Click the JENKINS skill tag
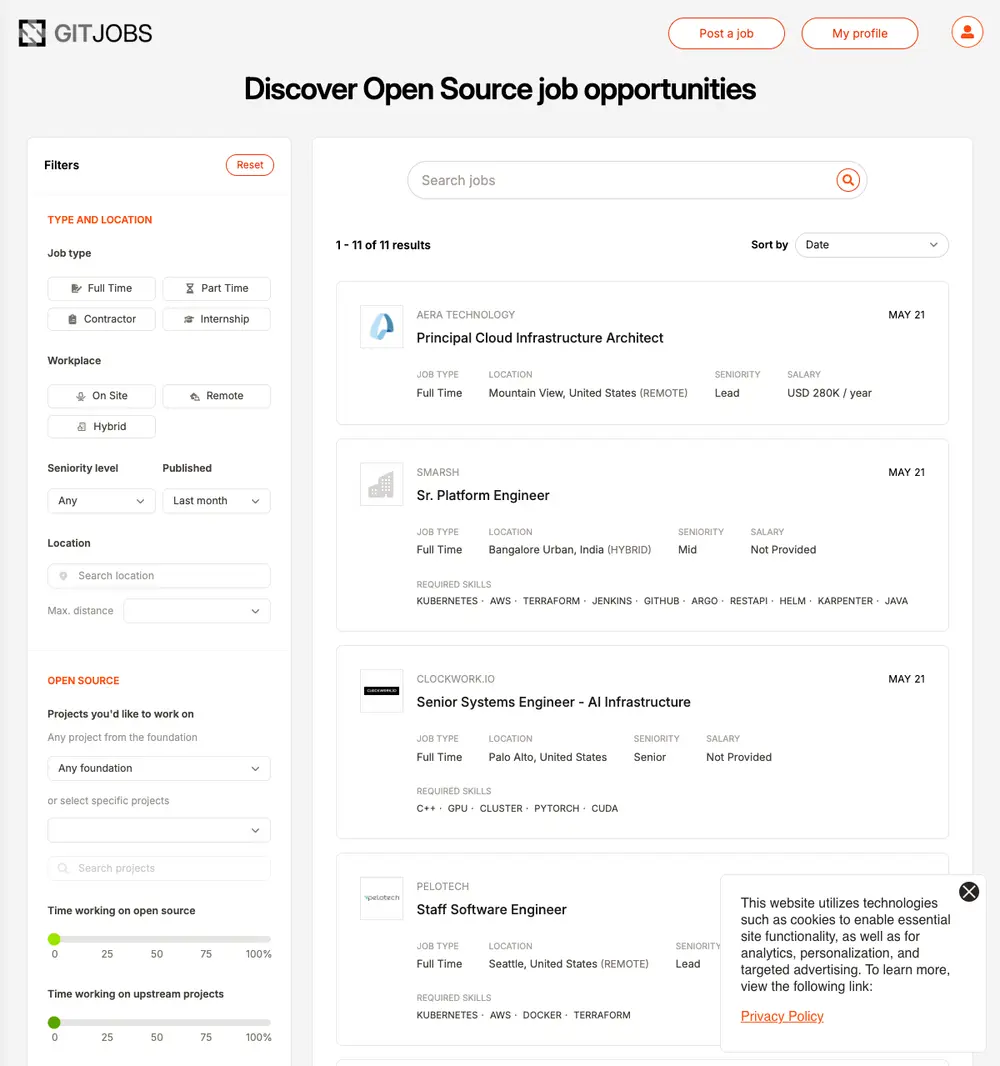Screen dimensions: 1000x1066 pos(612,601)
